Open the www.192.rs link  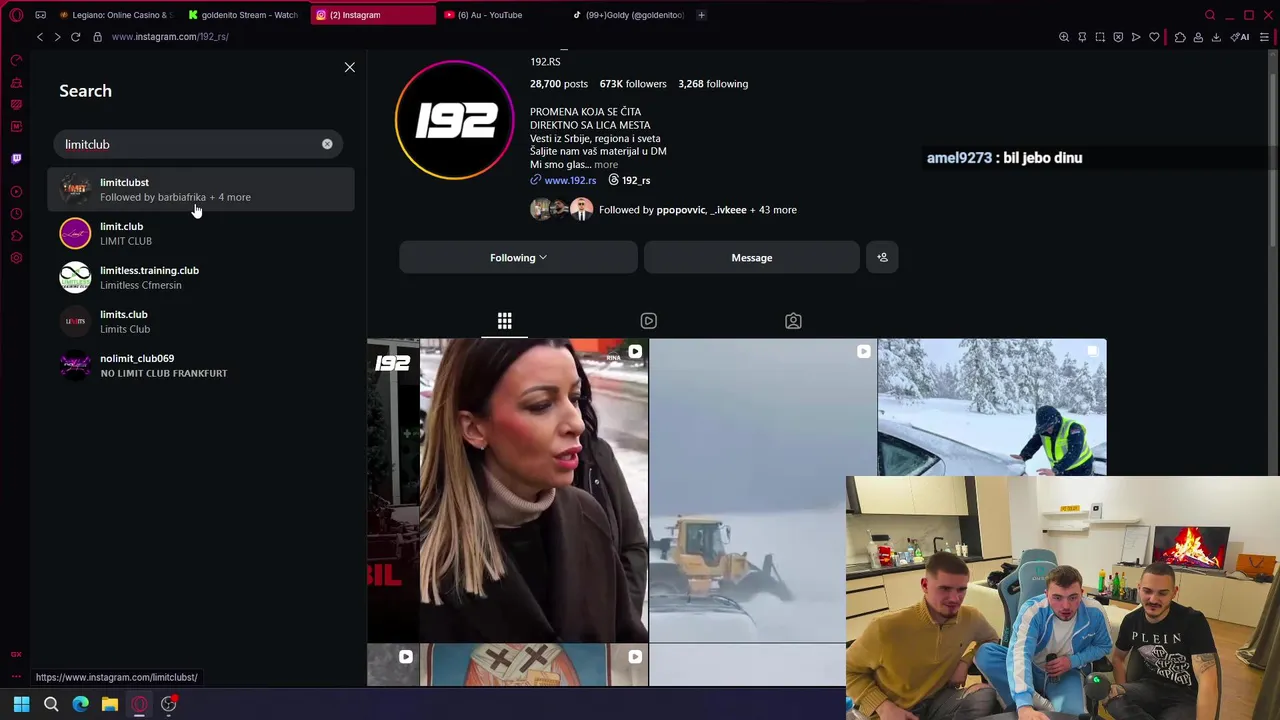570,180
